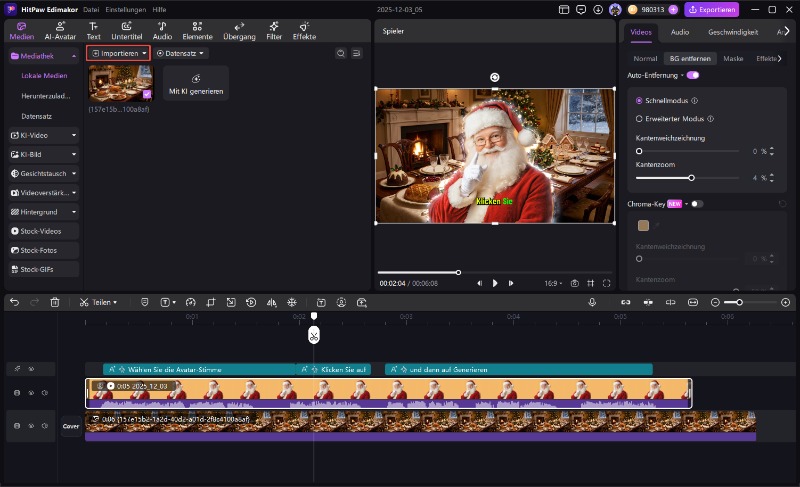Image resolution: width=800 pixels, height=487 pixels.
Task: Open the speed gauge tool
Action: 190,302
